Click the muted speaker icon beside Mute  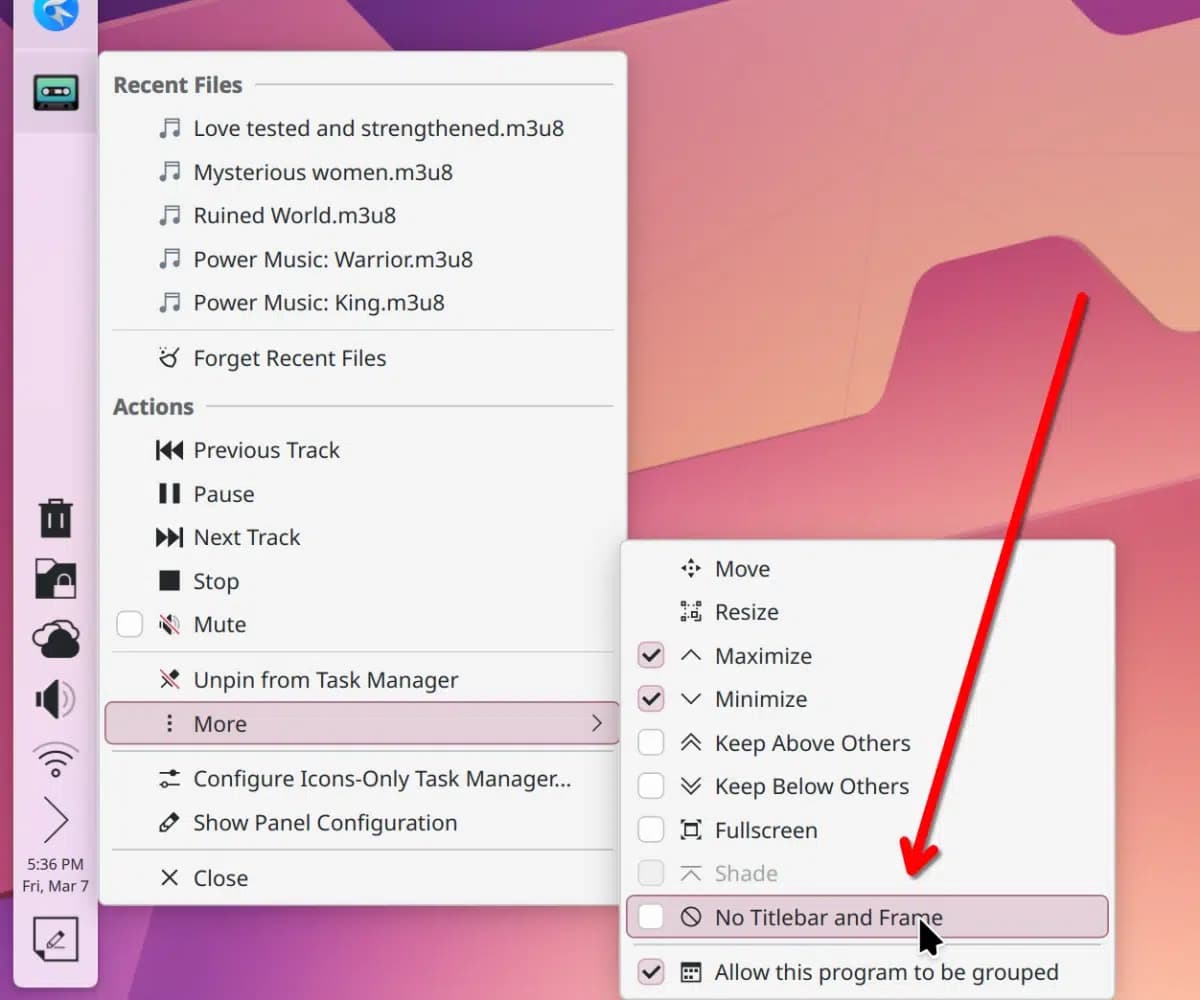pyautogui.click(x=170, y=625)
